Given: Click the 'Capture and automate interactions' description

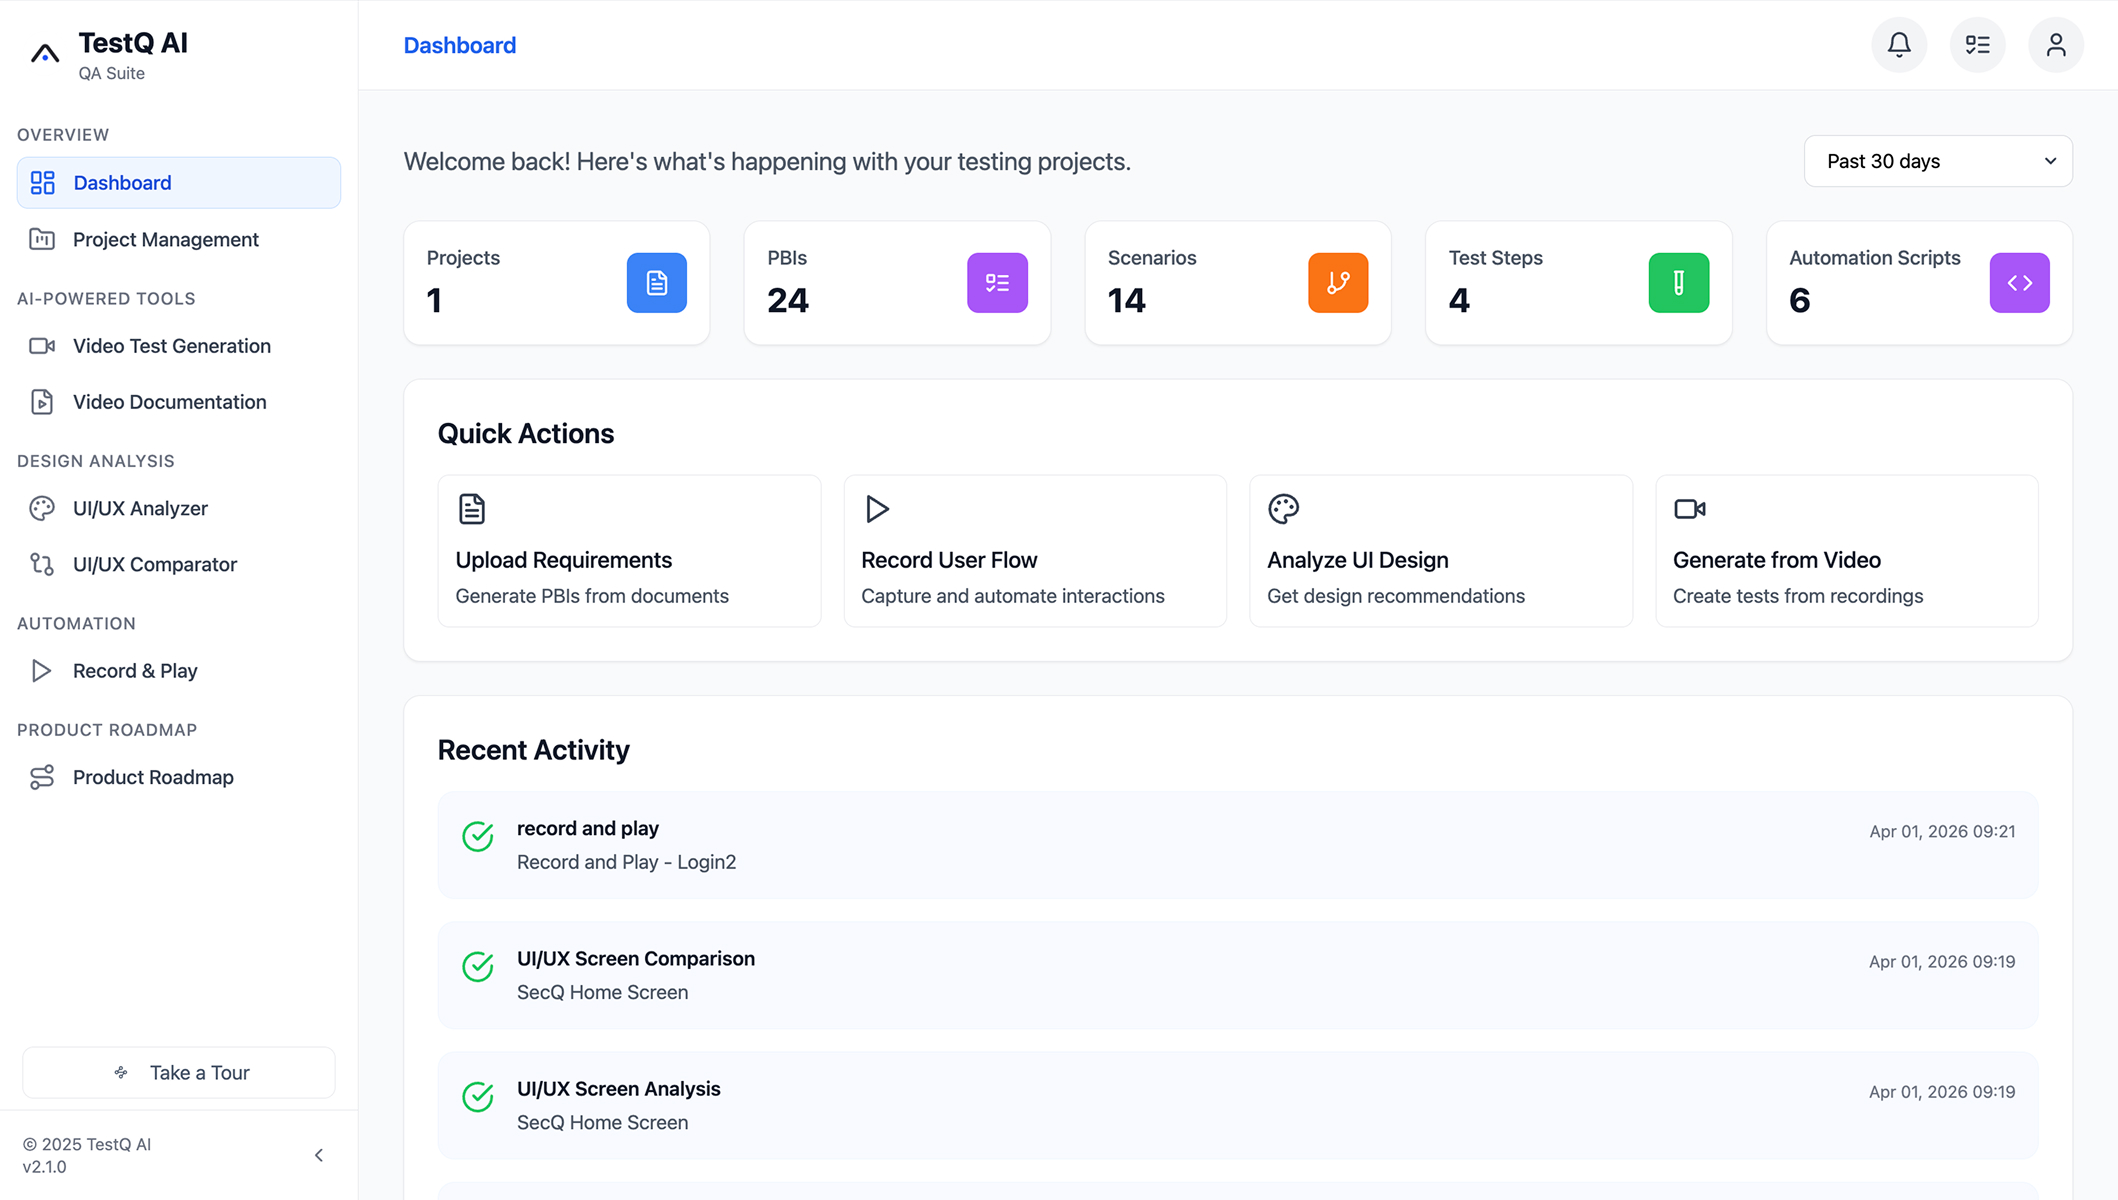Looking at the screenshot, I should 1013,596.
